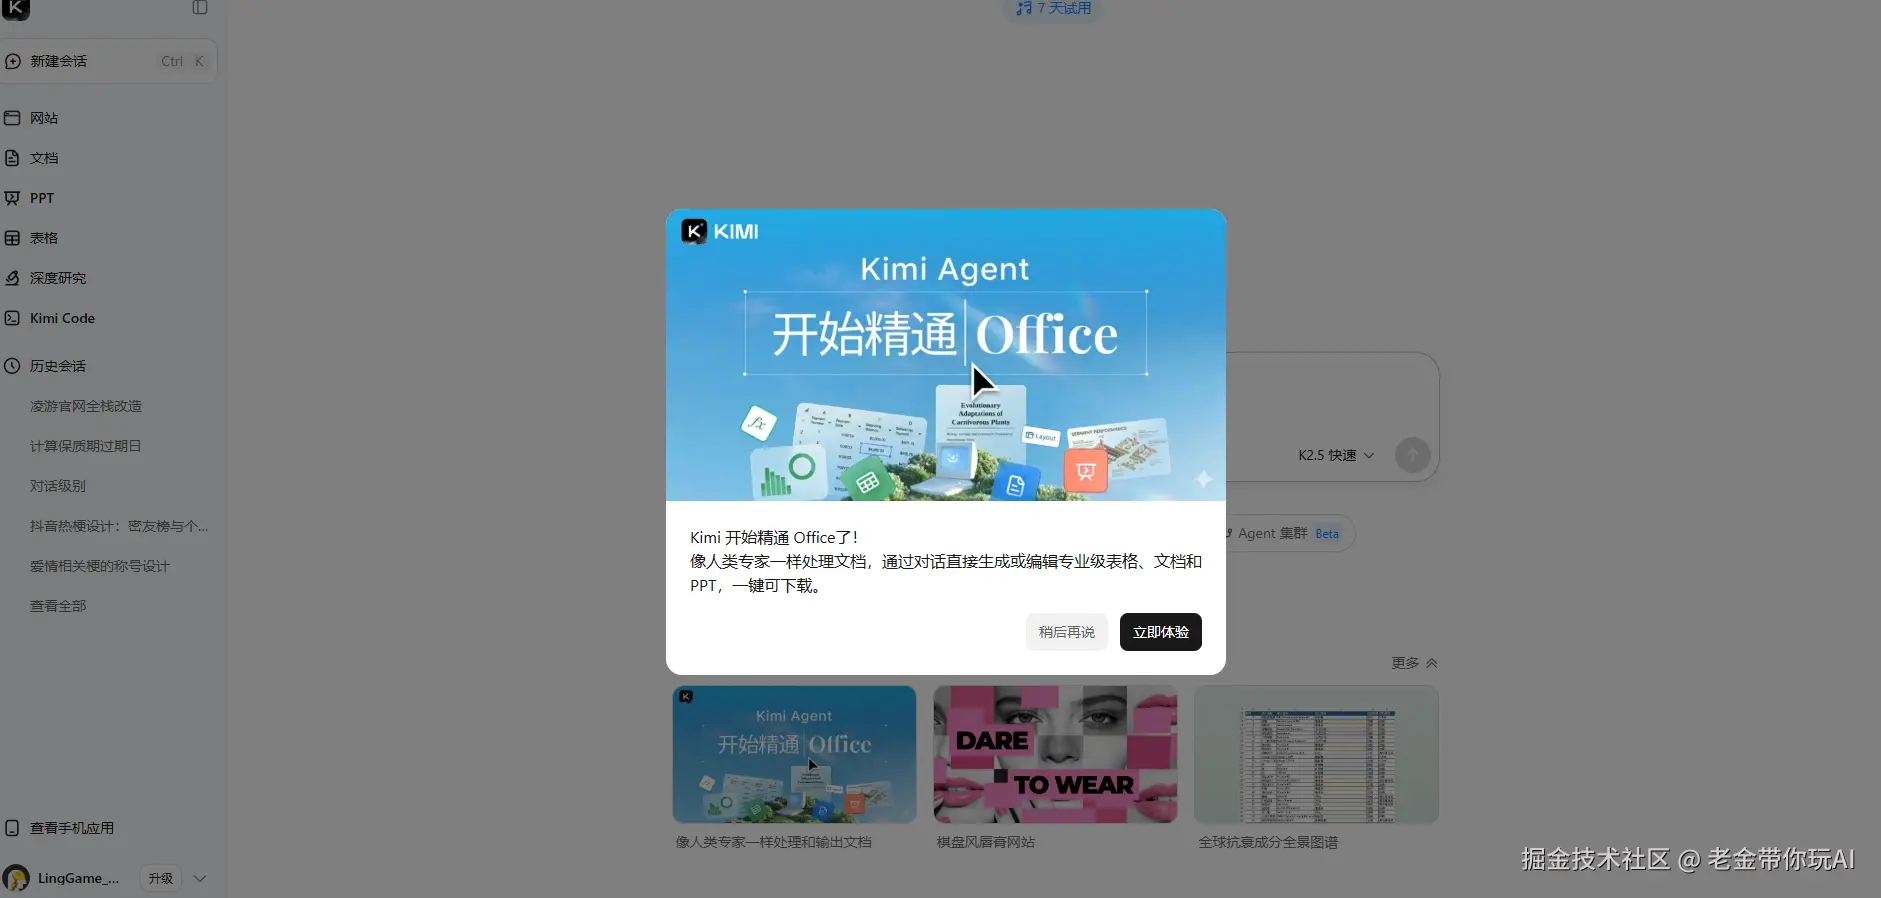Viewport: 1881px width, 898px height.
Task: Click the history clock icon
Action: (12, 366)
